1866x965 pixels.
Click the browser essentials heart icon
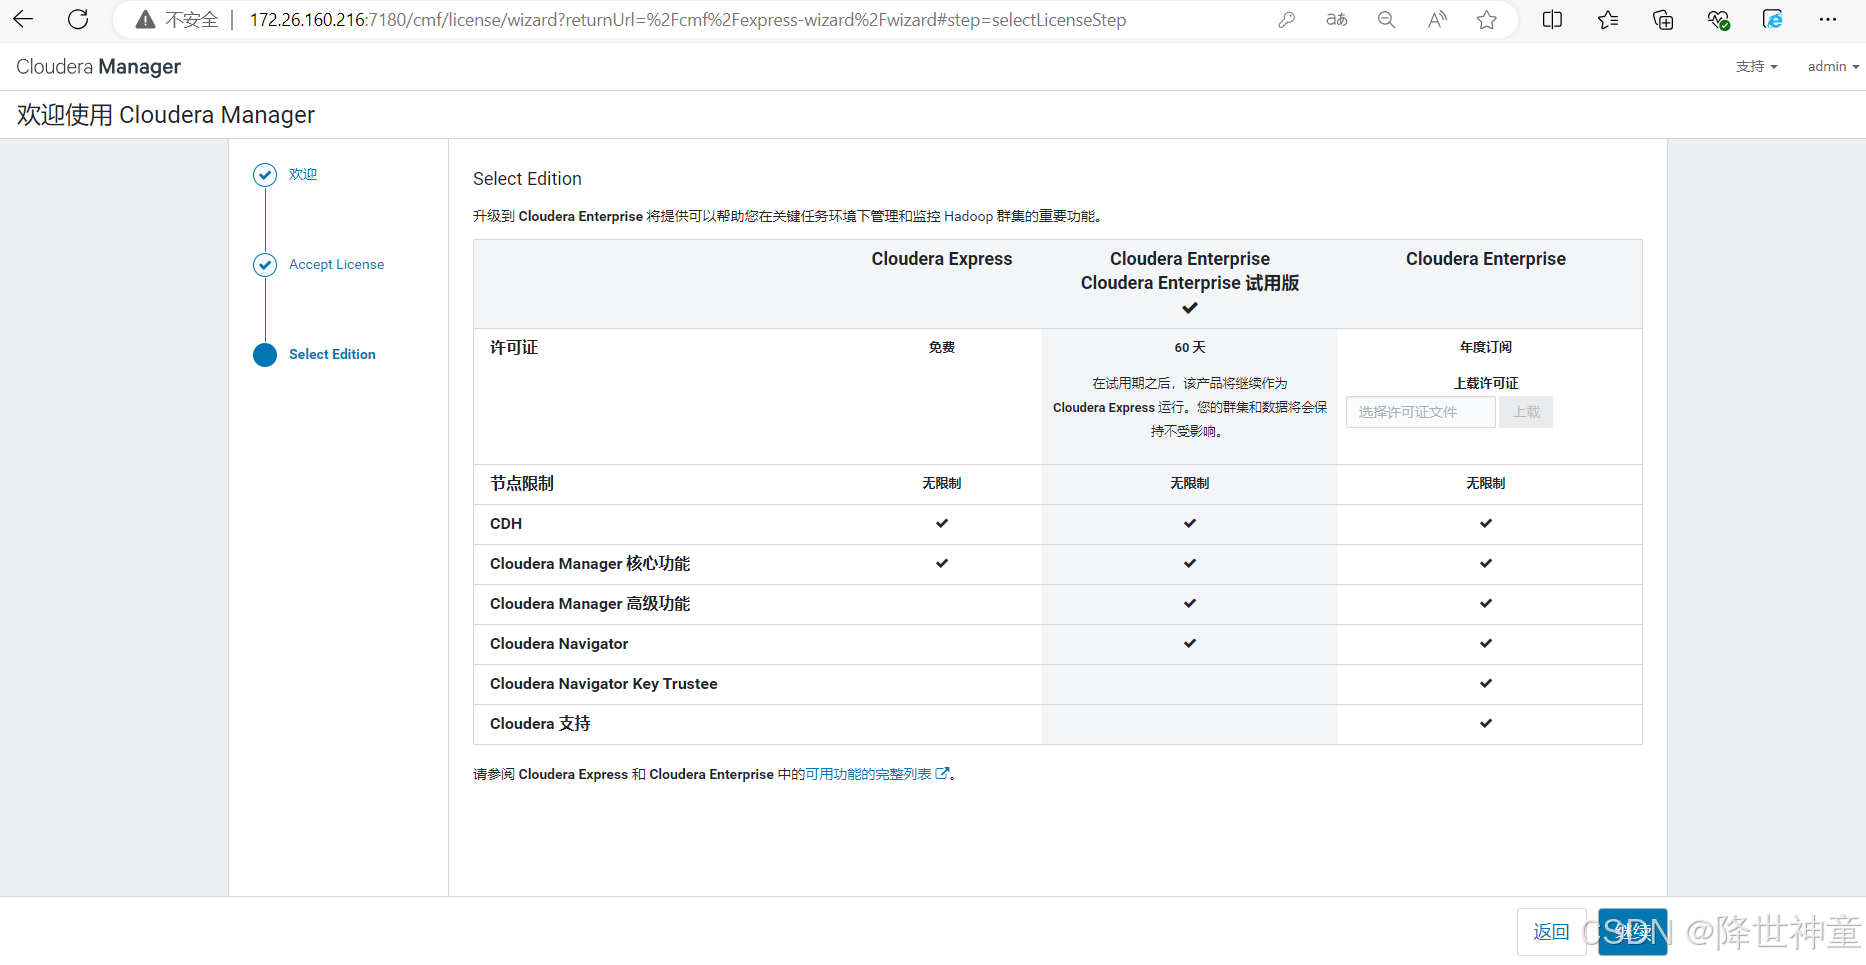tap(1718, 20)
